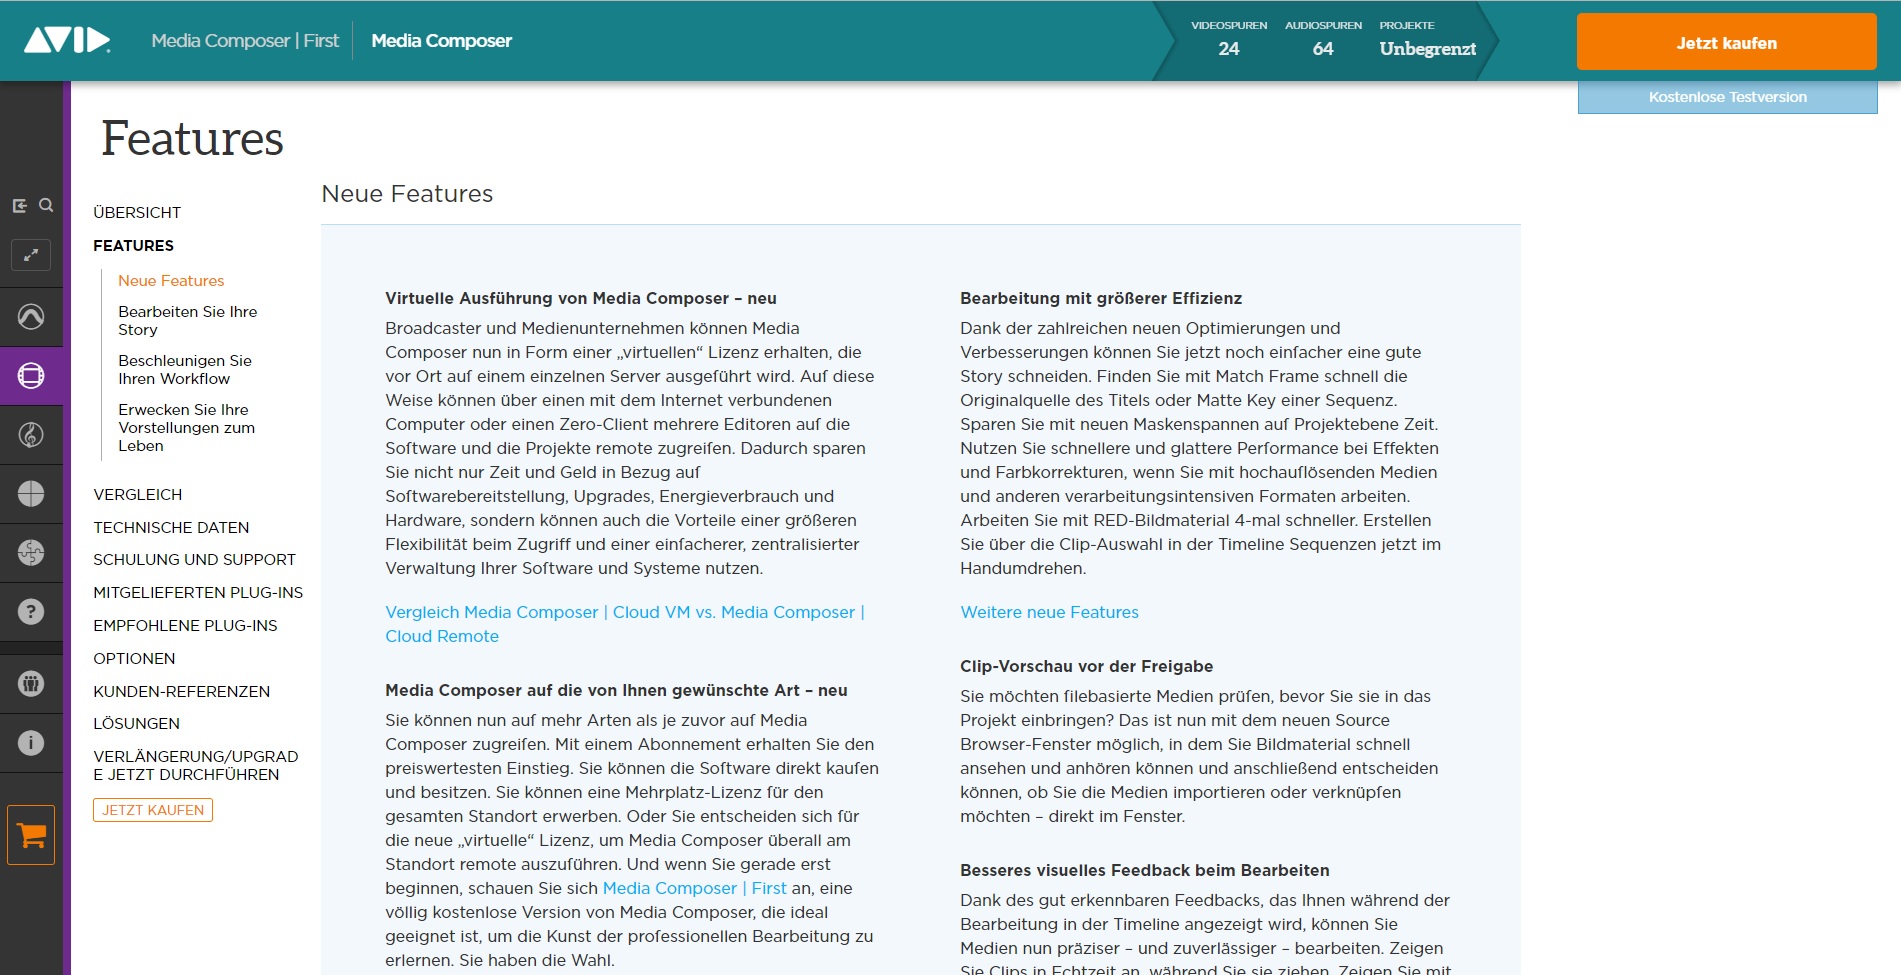Click the Features page heading
1901x975 pixels.
point(192,138)
